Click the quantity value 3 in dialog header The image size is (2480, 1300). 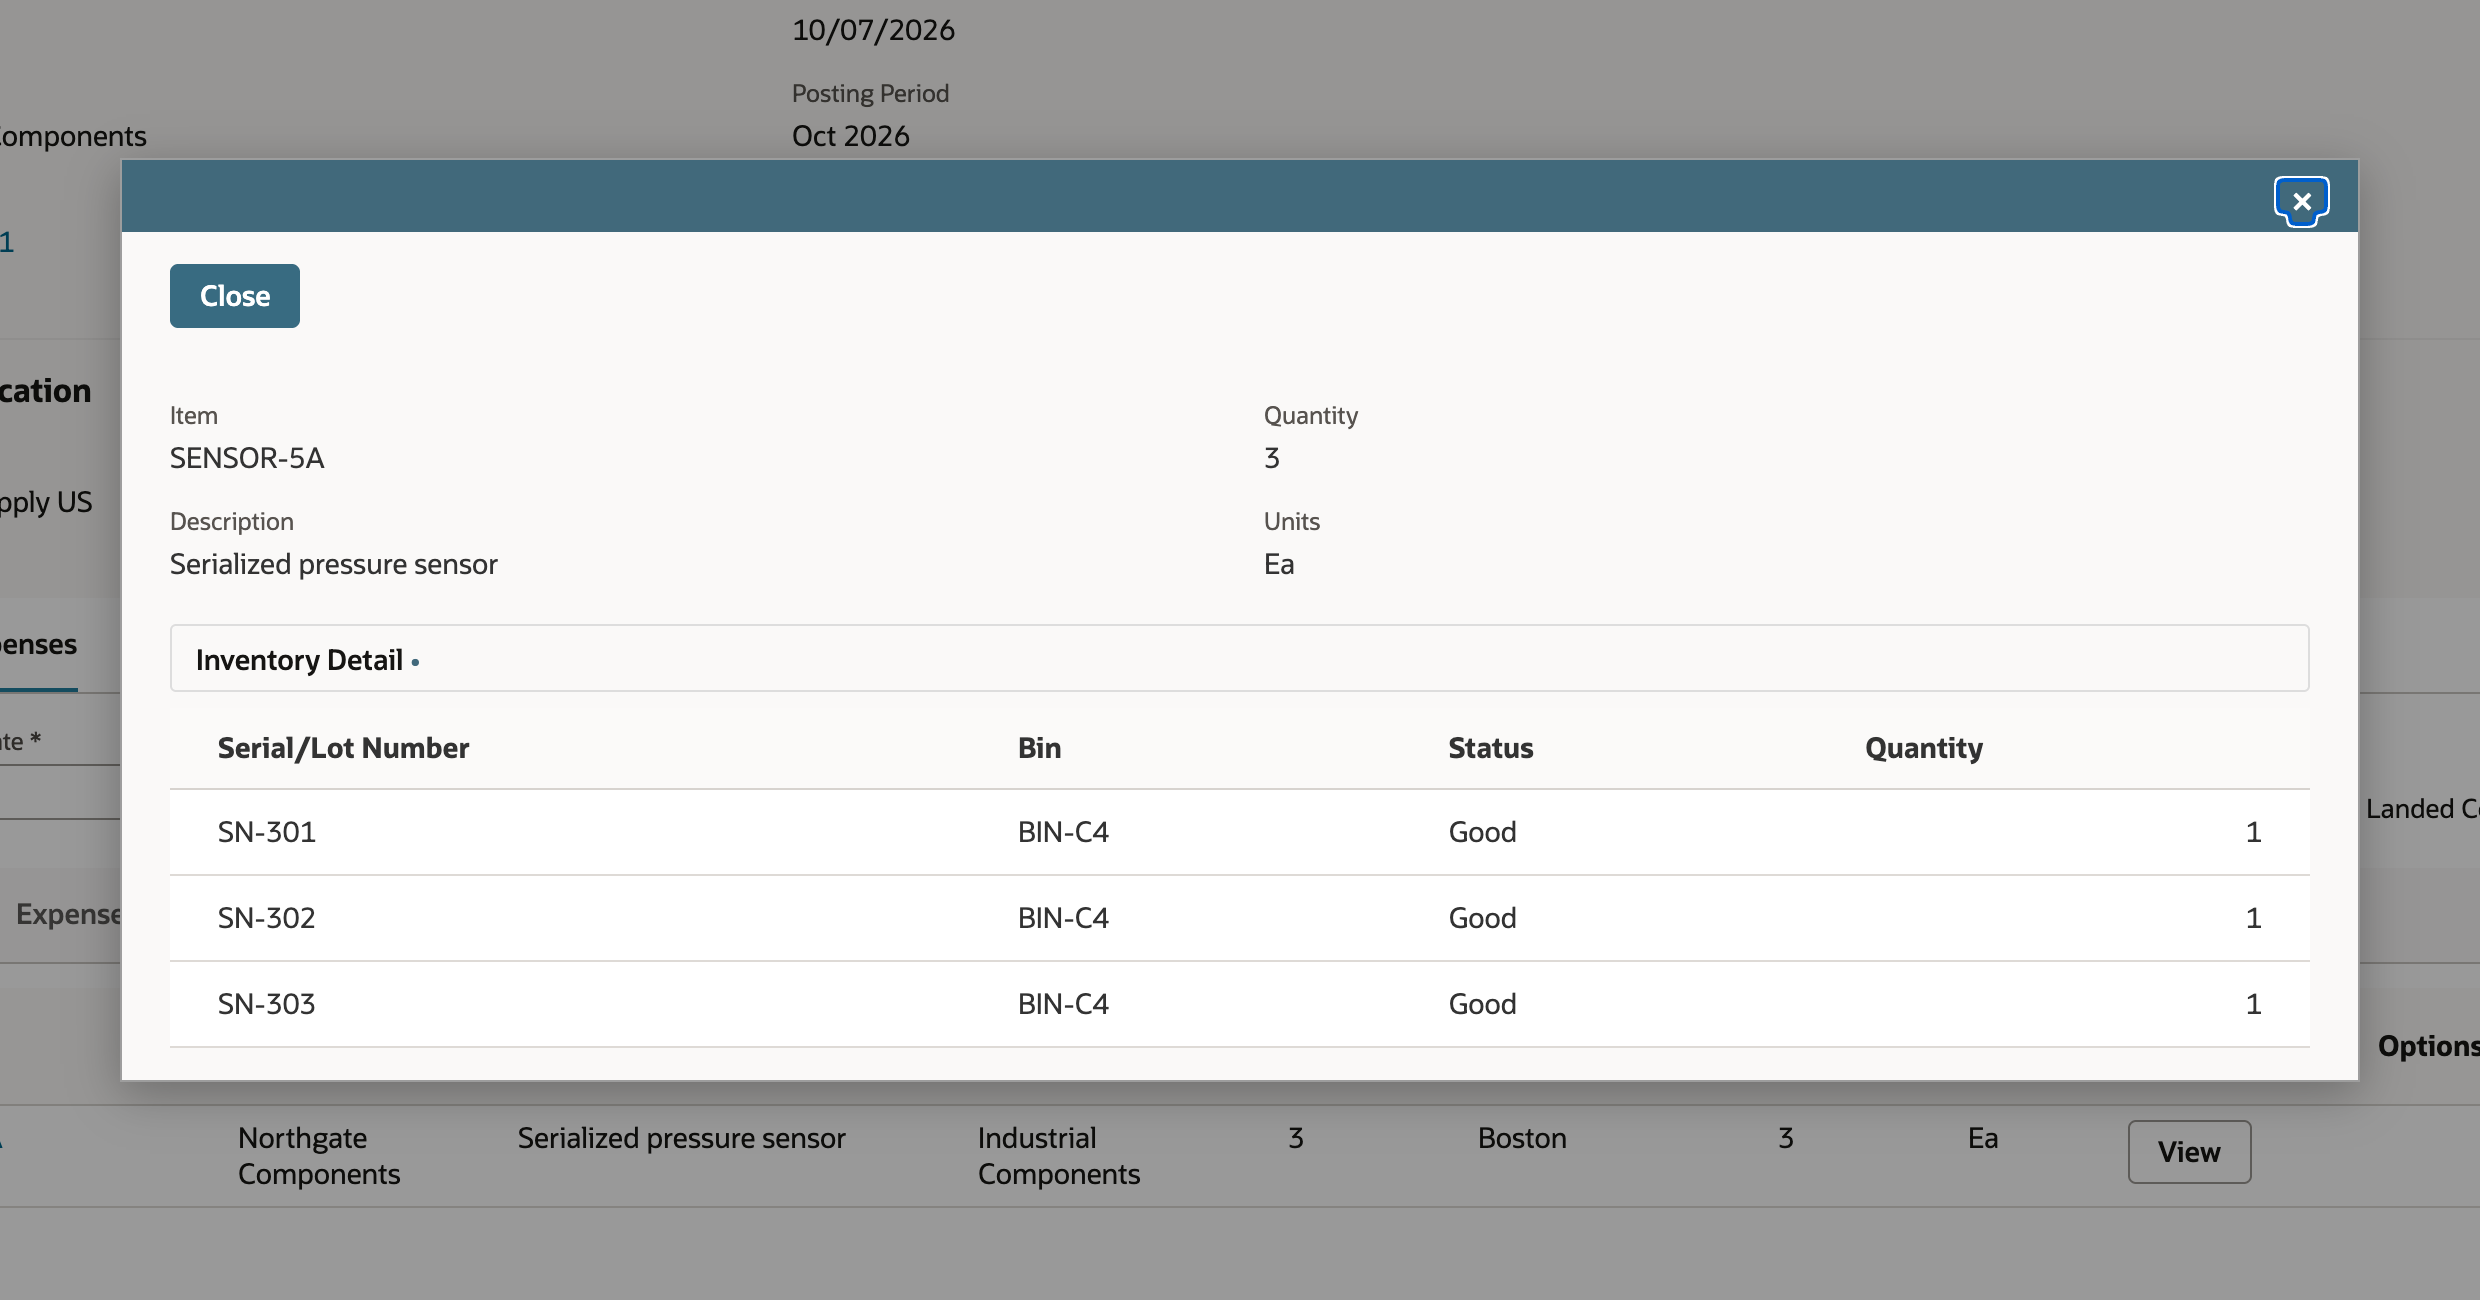coord(1272,458)
